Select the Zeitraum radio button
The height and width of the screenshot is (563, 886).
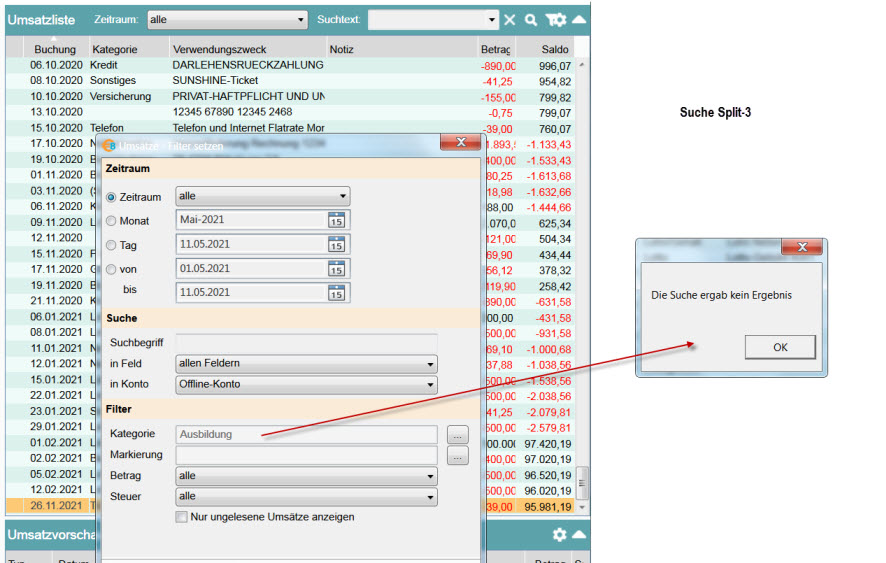pos(111,197)
